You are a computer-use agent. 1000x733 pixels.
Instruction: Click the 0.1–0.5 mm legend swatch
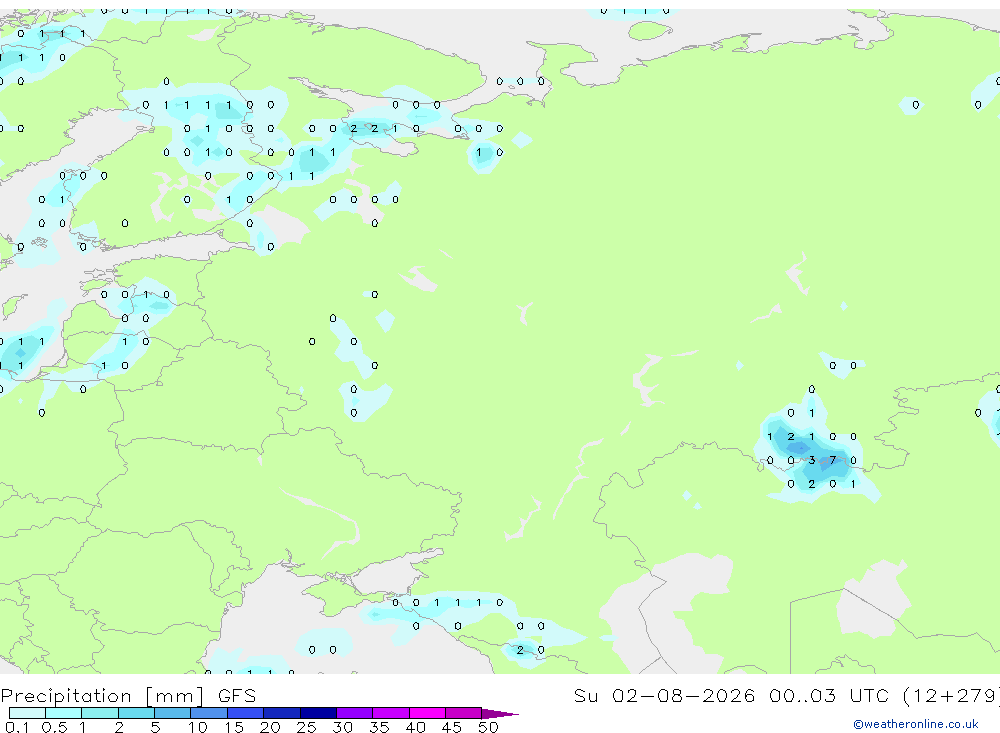tap(27, 713)
